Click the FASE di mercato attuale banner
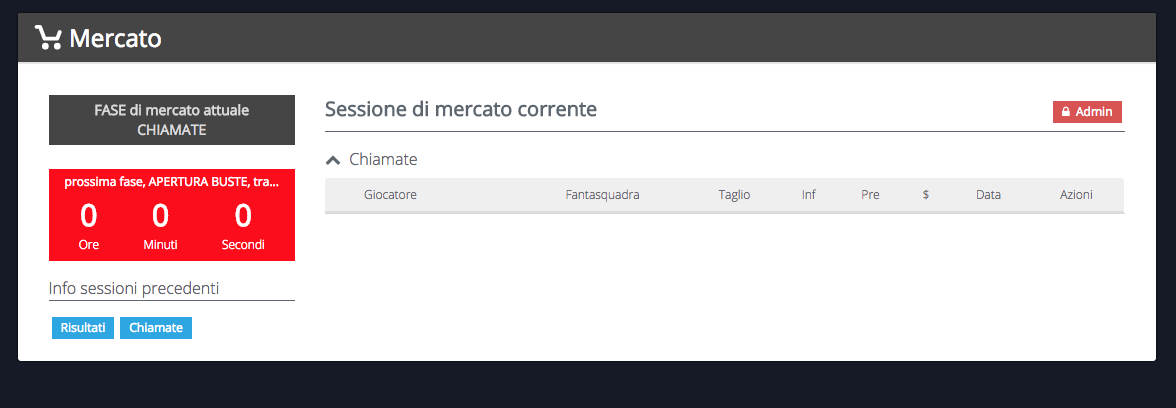Viewport: 1176px width, 408px height. [172, 120]
